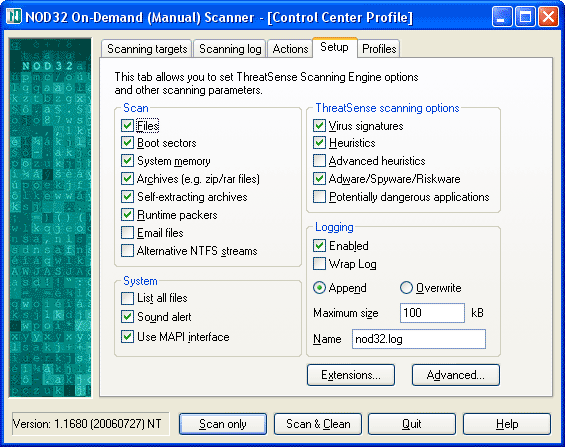Select the Overwrite radio button

pyautogui.click(x=406, y=288)
